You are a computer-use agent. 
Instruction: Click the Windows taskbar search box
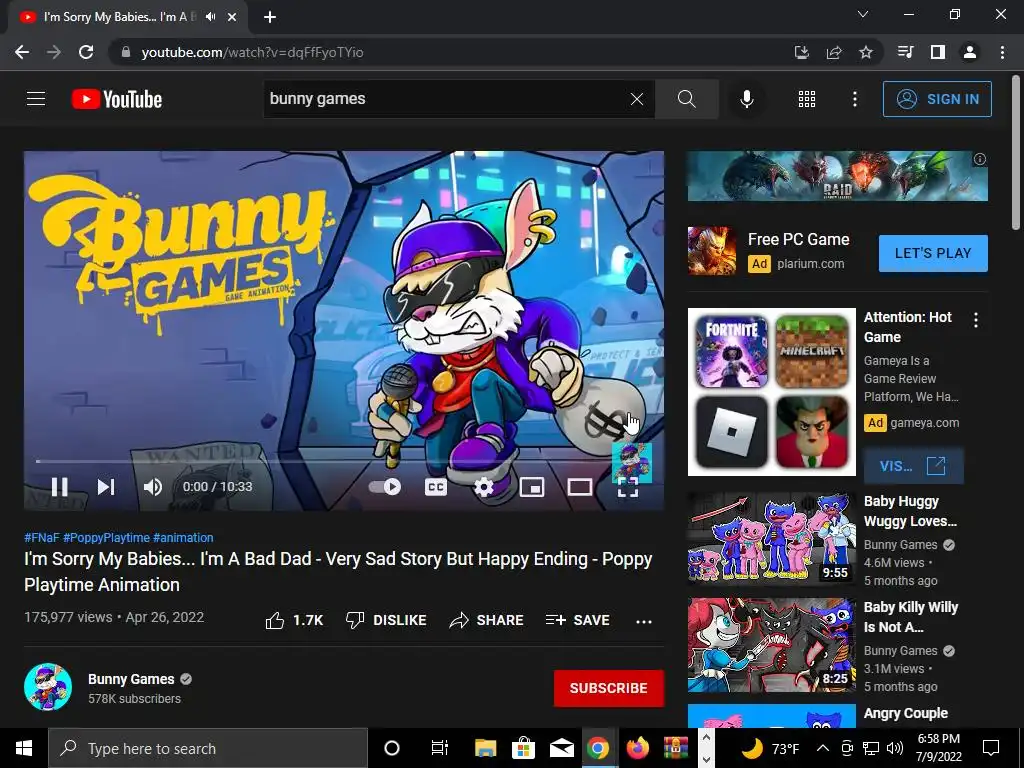(x=208, y=748)
